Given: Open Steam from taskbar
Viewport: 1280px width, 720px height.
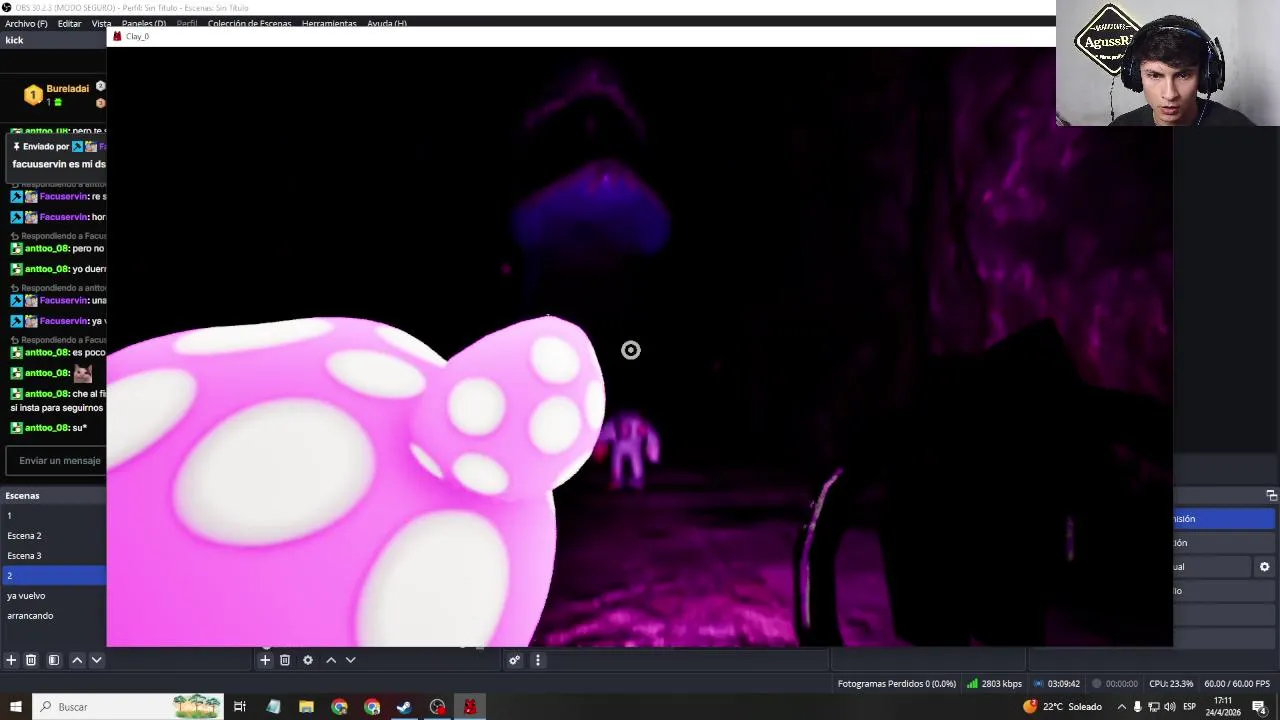Looking at the screenshot, I should [x=404, y=707].
